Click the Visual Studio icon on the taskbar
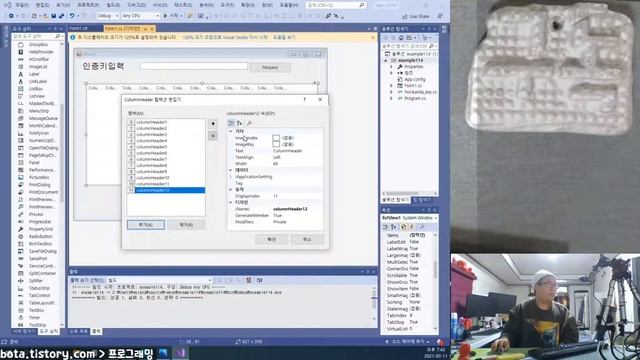The width and height of the screenshot is (640, 360). [180, 353]
